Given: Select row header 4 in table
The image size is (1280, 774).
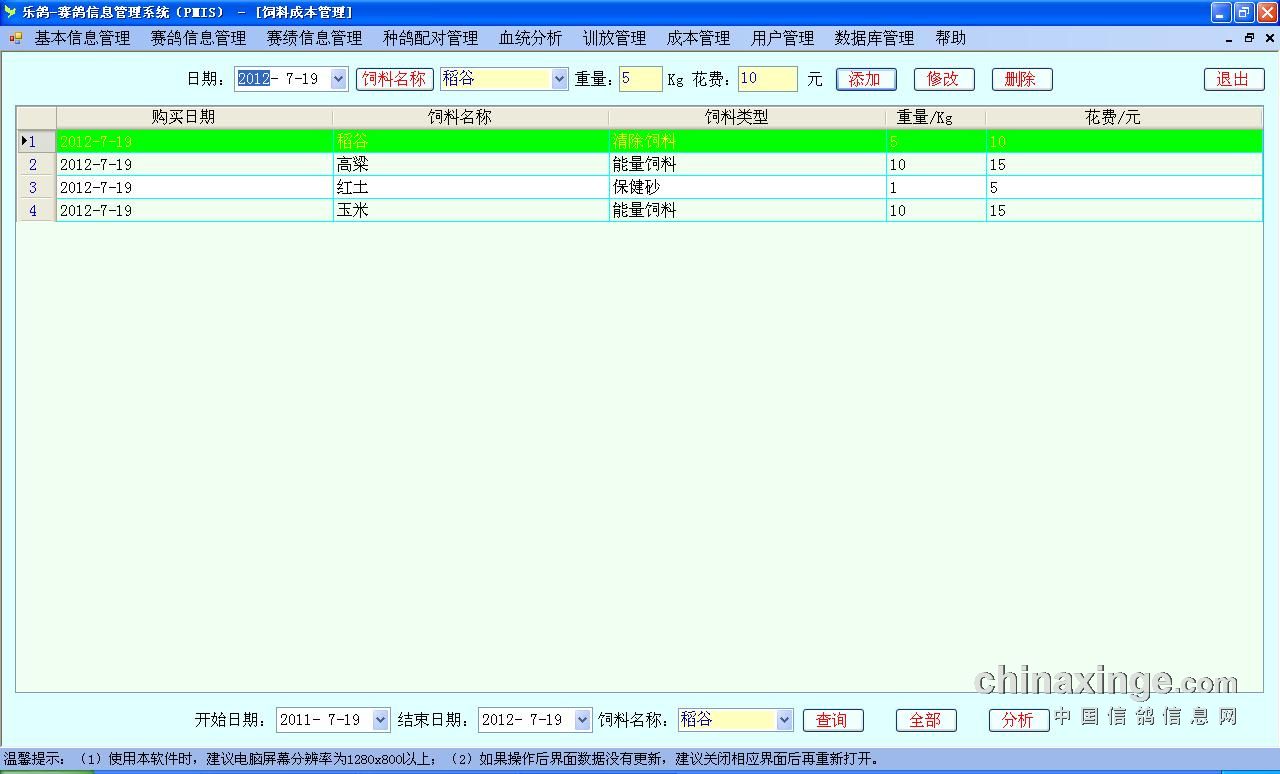Looking at the screenshot, I should (x=36, y=210).
